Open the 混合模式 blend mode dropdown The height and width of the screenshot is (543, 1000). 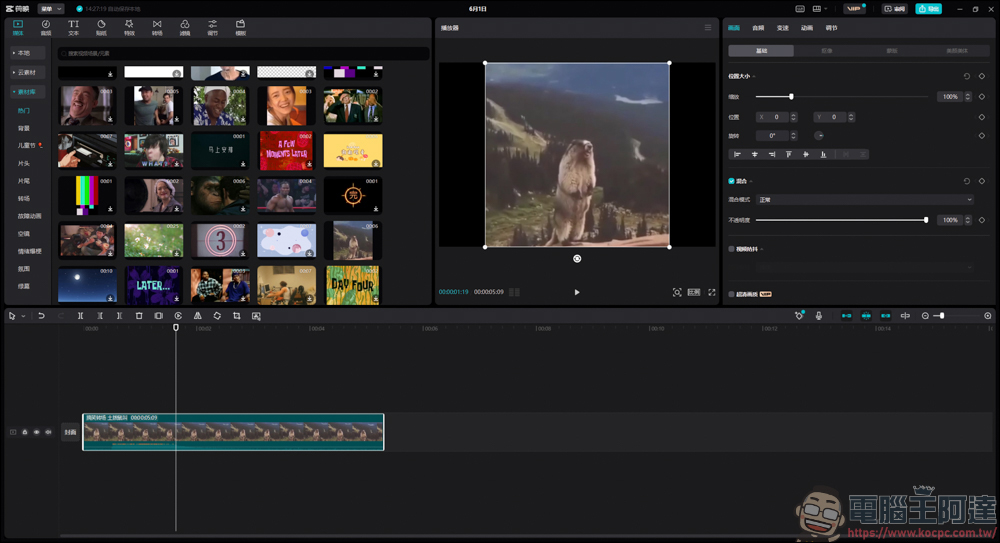(864, 200)
